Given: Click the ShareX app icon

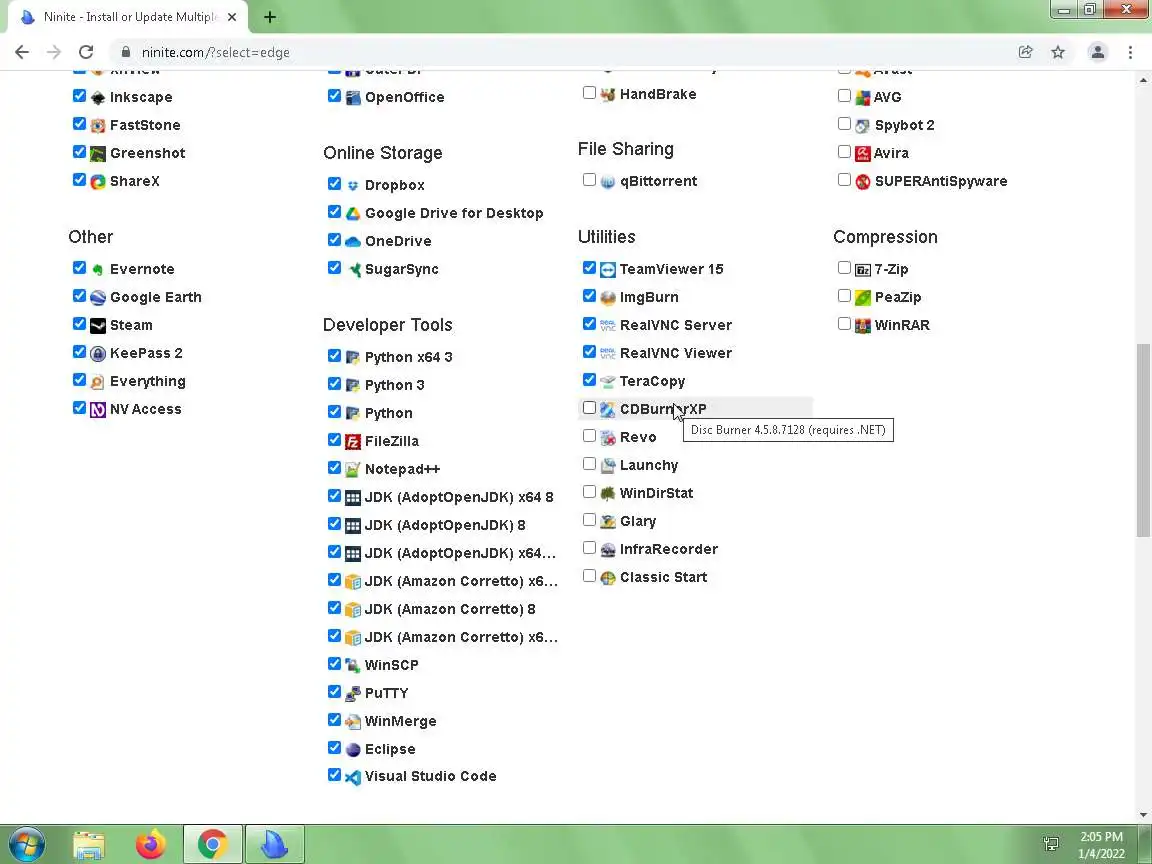Looking at the screenshot, I should point(98,181).
